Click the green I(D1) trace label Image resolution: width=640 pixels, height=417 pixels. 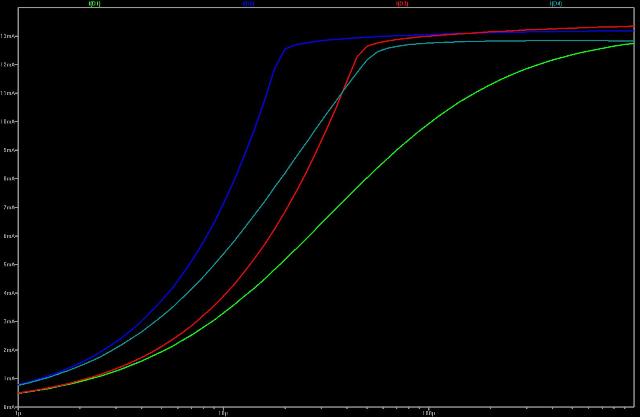pos(96,4)
